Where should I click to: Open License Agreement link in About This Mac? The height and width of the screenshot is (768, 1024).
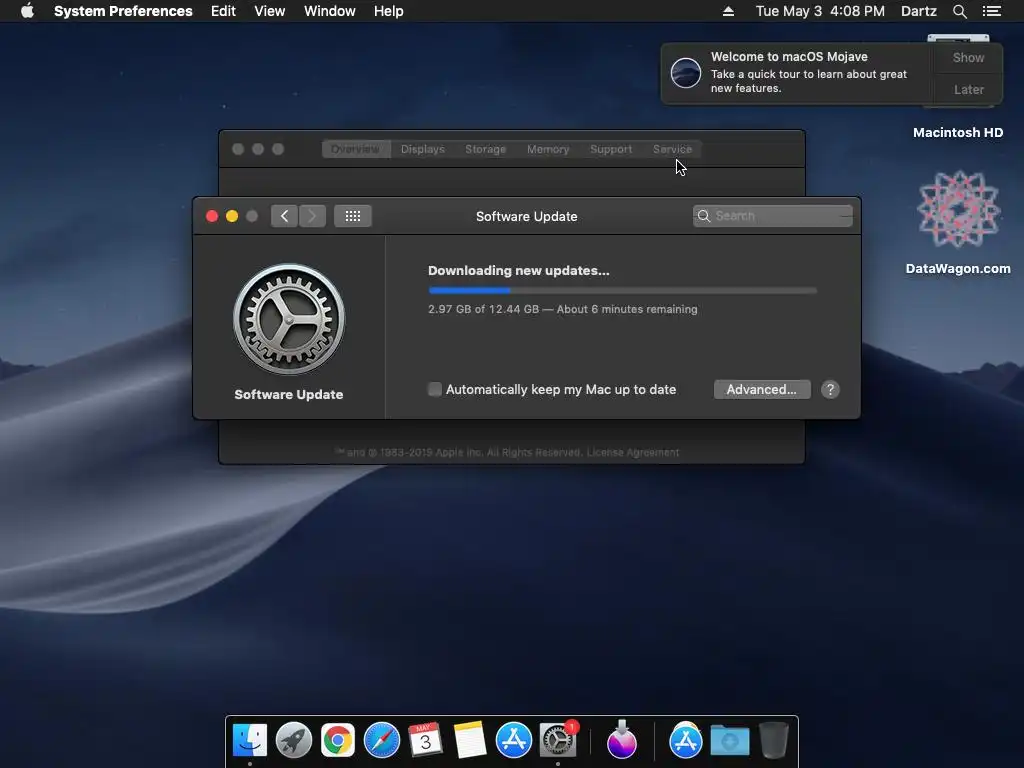tap(632, 452)
